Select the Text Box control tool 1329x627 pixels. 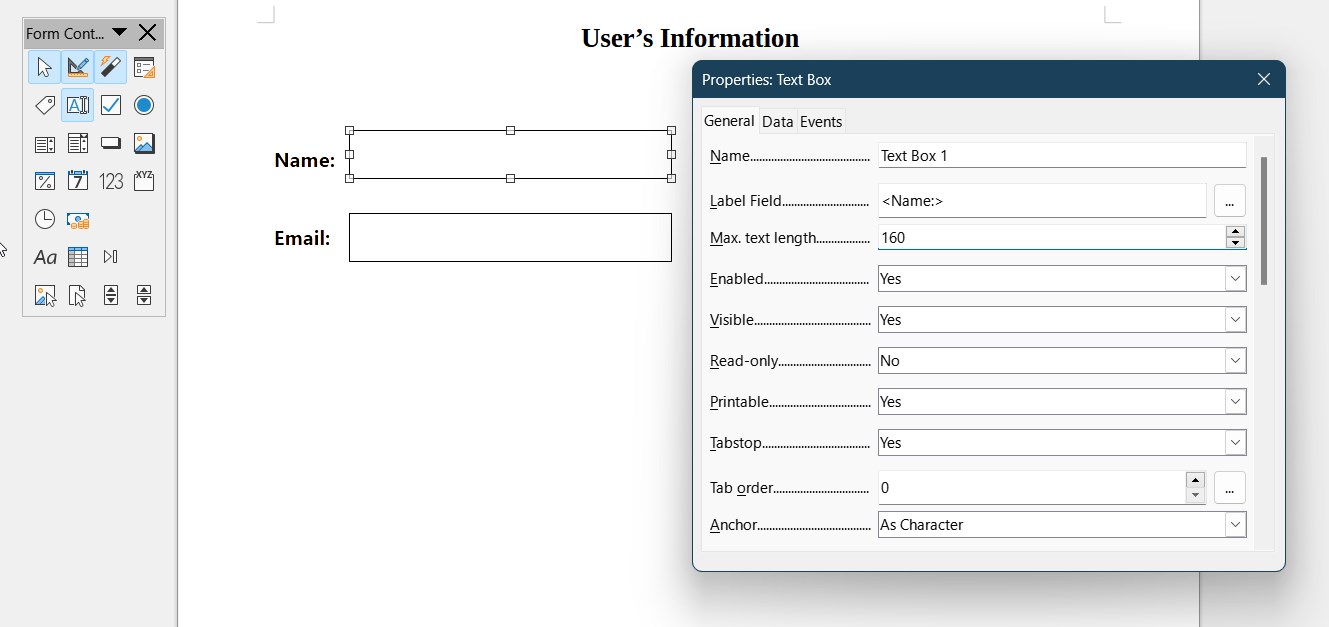[77, 105]
